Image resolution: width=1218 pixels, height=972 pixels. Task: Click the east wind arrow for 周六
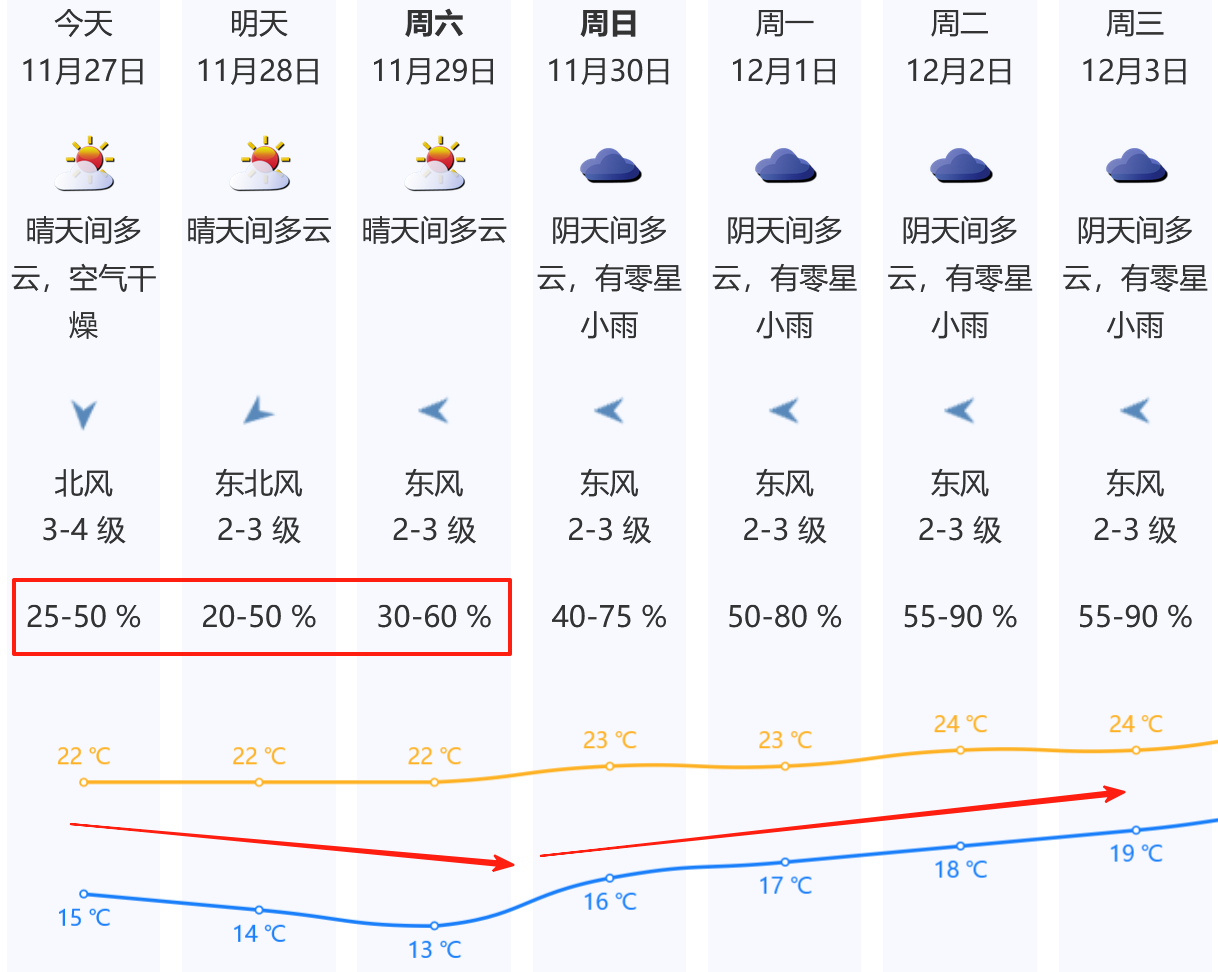[434, 410]
